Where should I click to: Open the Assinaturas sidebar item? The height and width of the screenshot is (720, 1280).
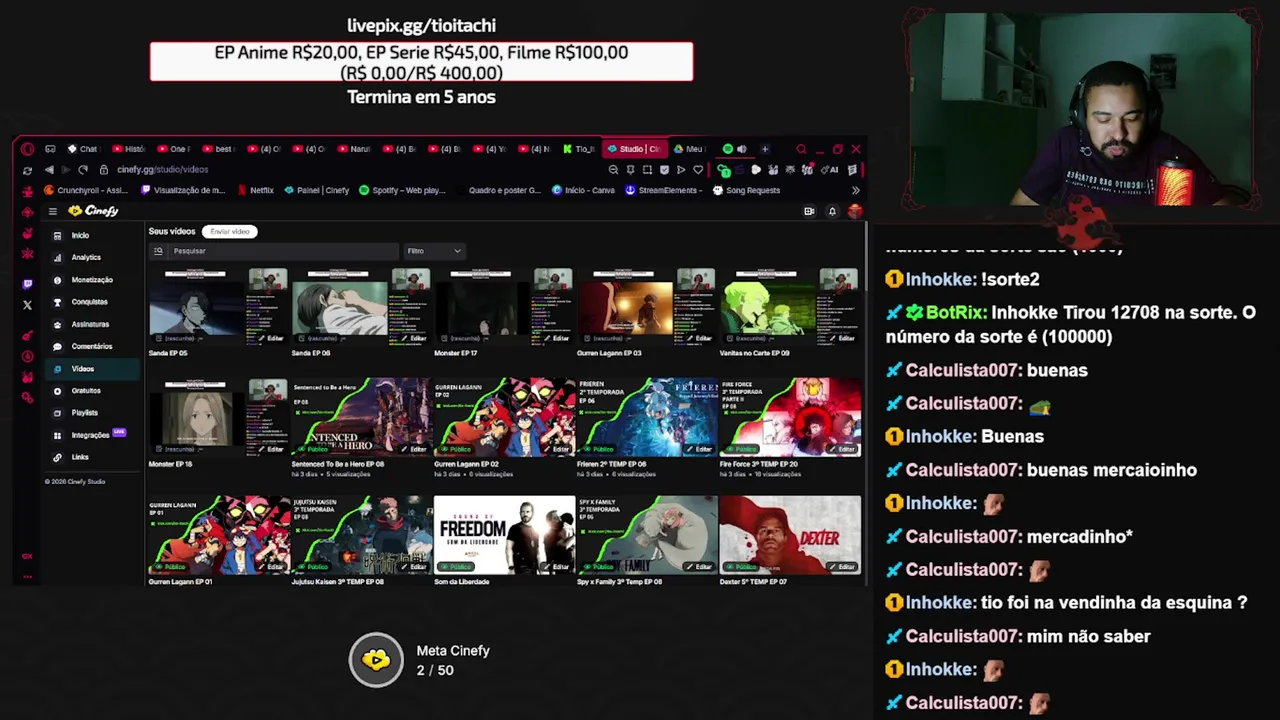coord(90,324)
